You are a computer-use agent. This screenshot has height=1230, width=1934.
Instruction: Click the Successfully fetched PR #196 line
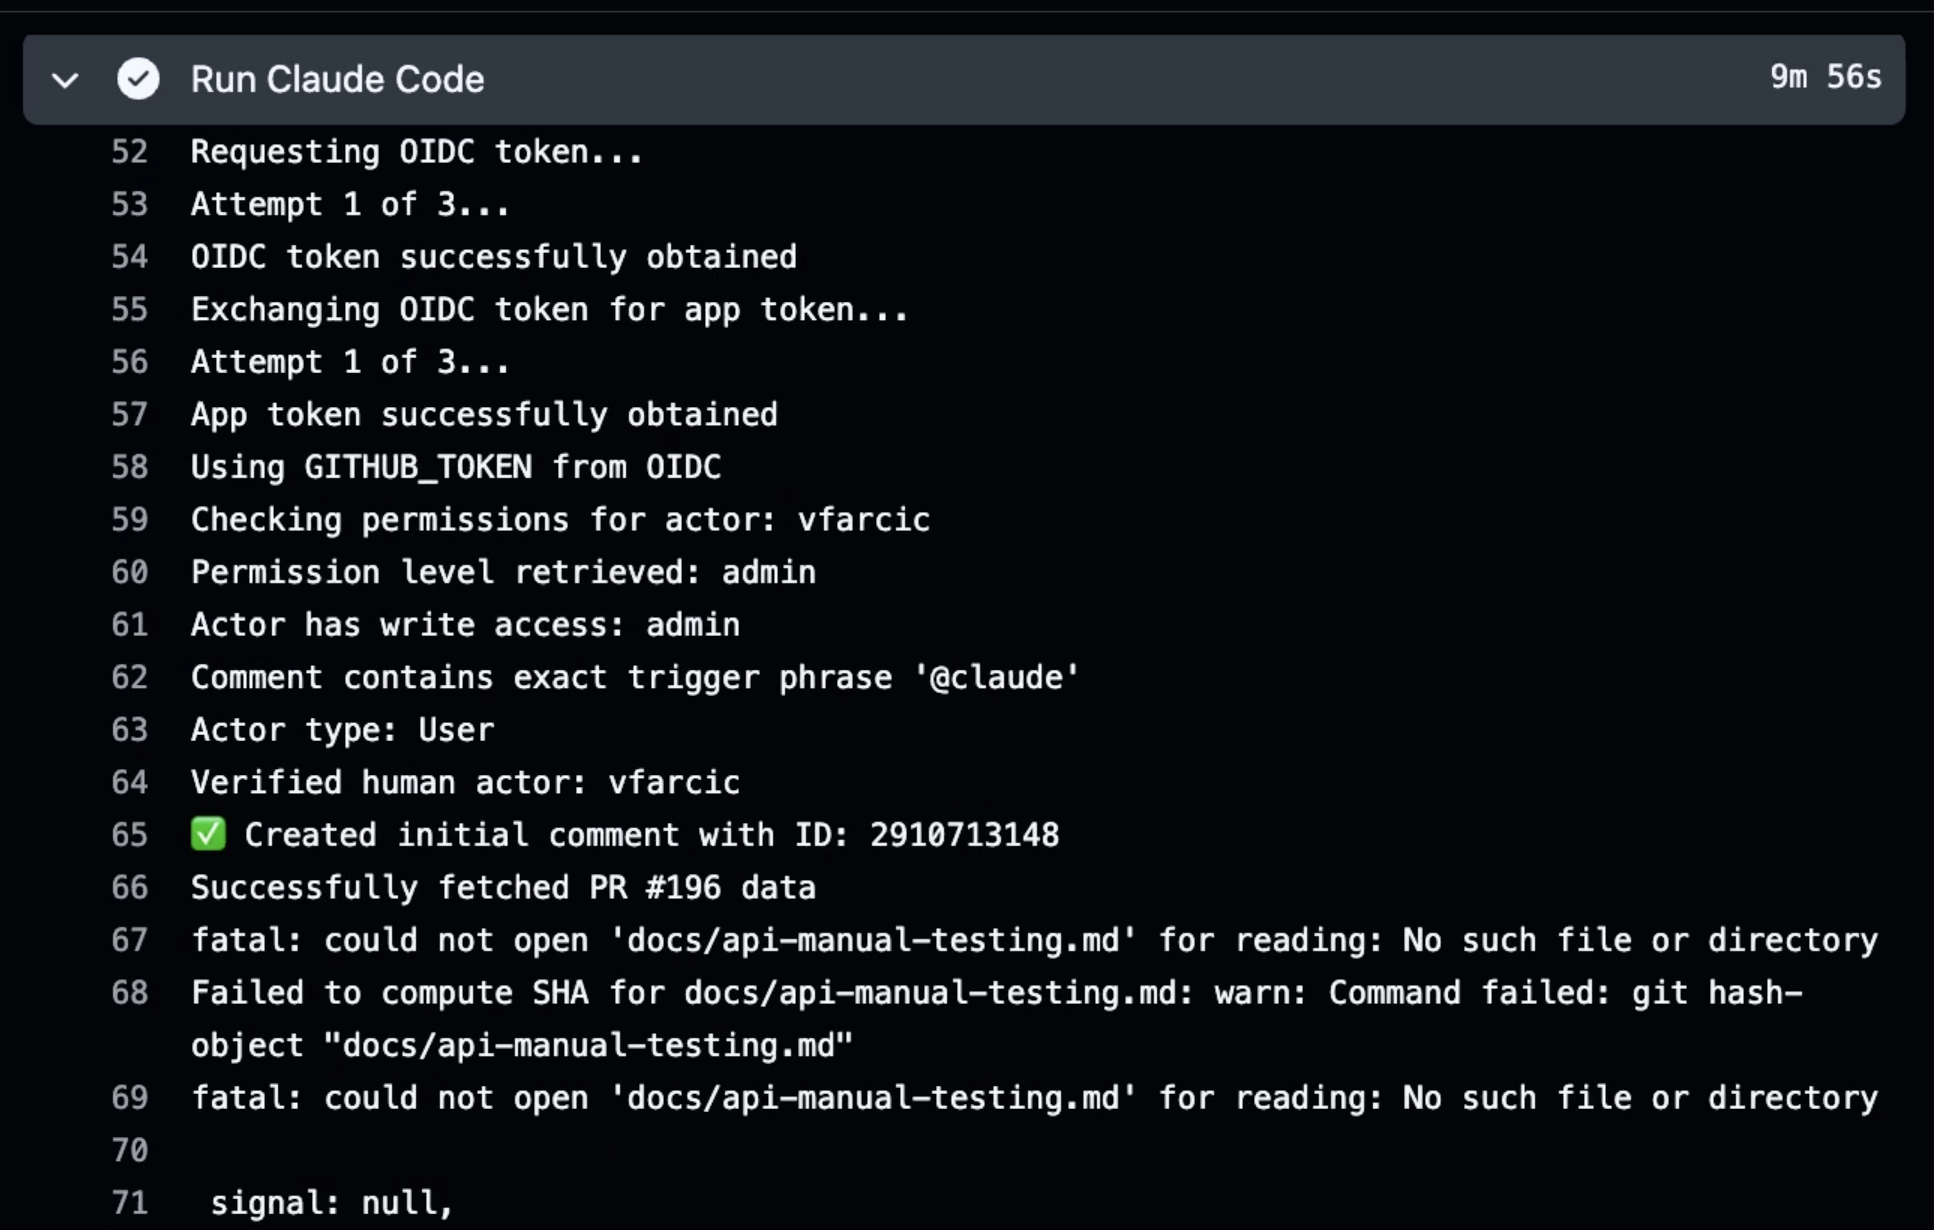[x=503, y=888]
